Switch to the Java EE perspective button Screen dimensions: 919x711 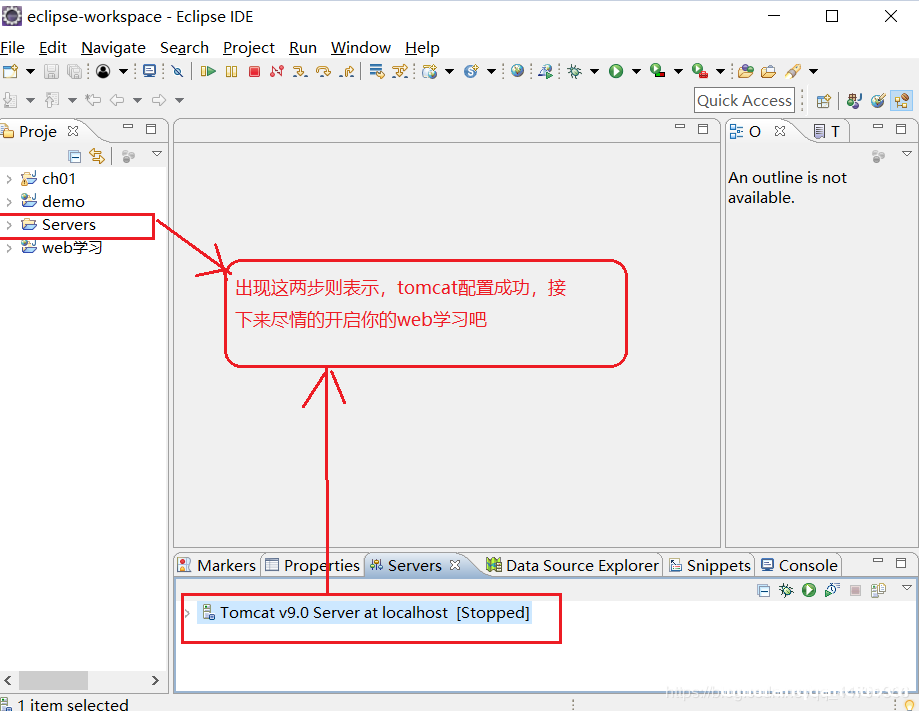(902, 100)
